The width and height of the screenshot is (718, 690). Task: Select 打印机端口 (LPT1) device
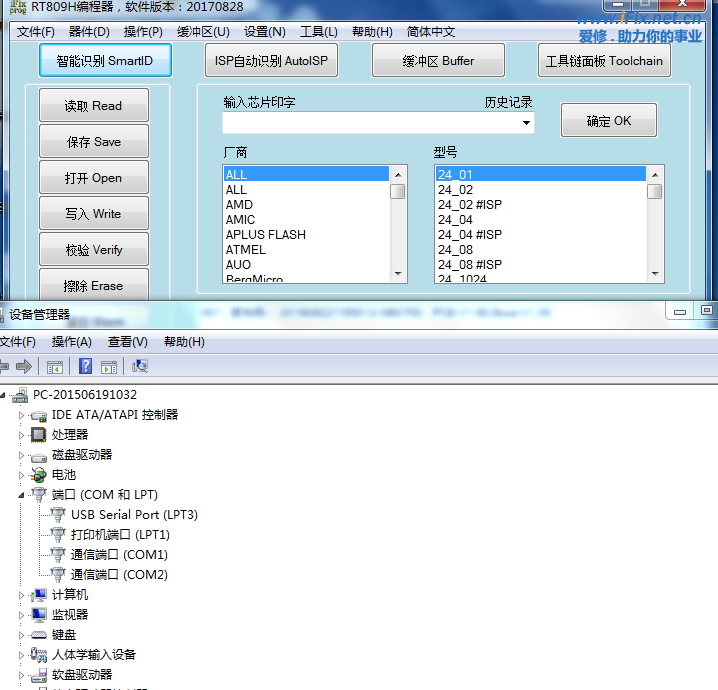(x=120, y=534)
